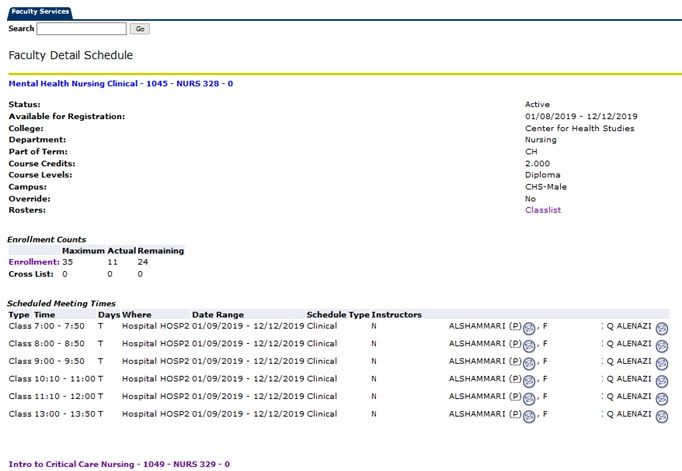Image resolution: width=682 pixels, height=471 pixels.
Task: Email Q ALENAZI from the 11:10 - 12:00 class row
Action: [x=662, y=399]
